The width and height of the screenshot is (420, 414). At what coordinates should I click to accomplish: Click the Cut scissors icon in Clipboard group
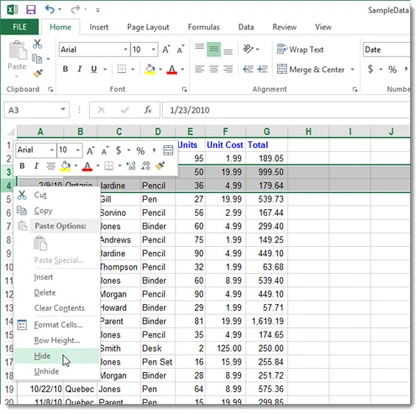click(x=37, y=44)
